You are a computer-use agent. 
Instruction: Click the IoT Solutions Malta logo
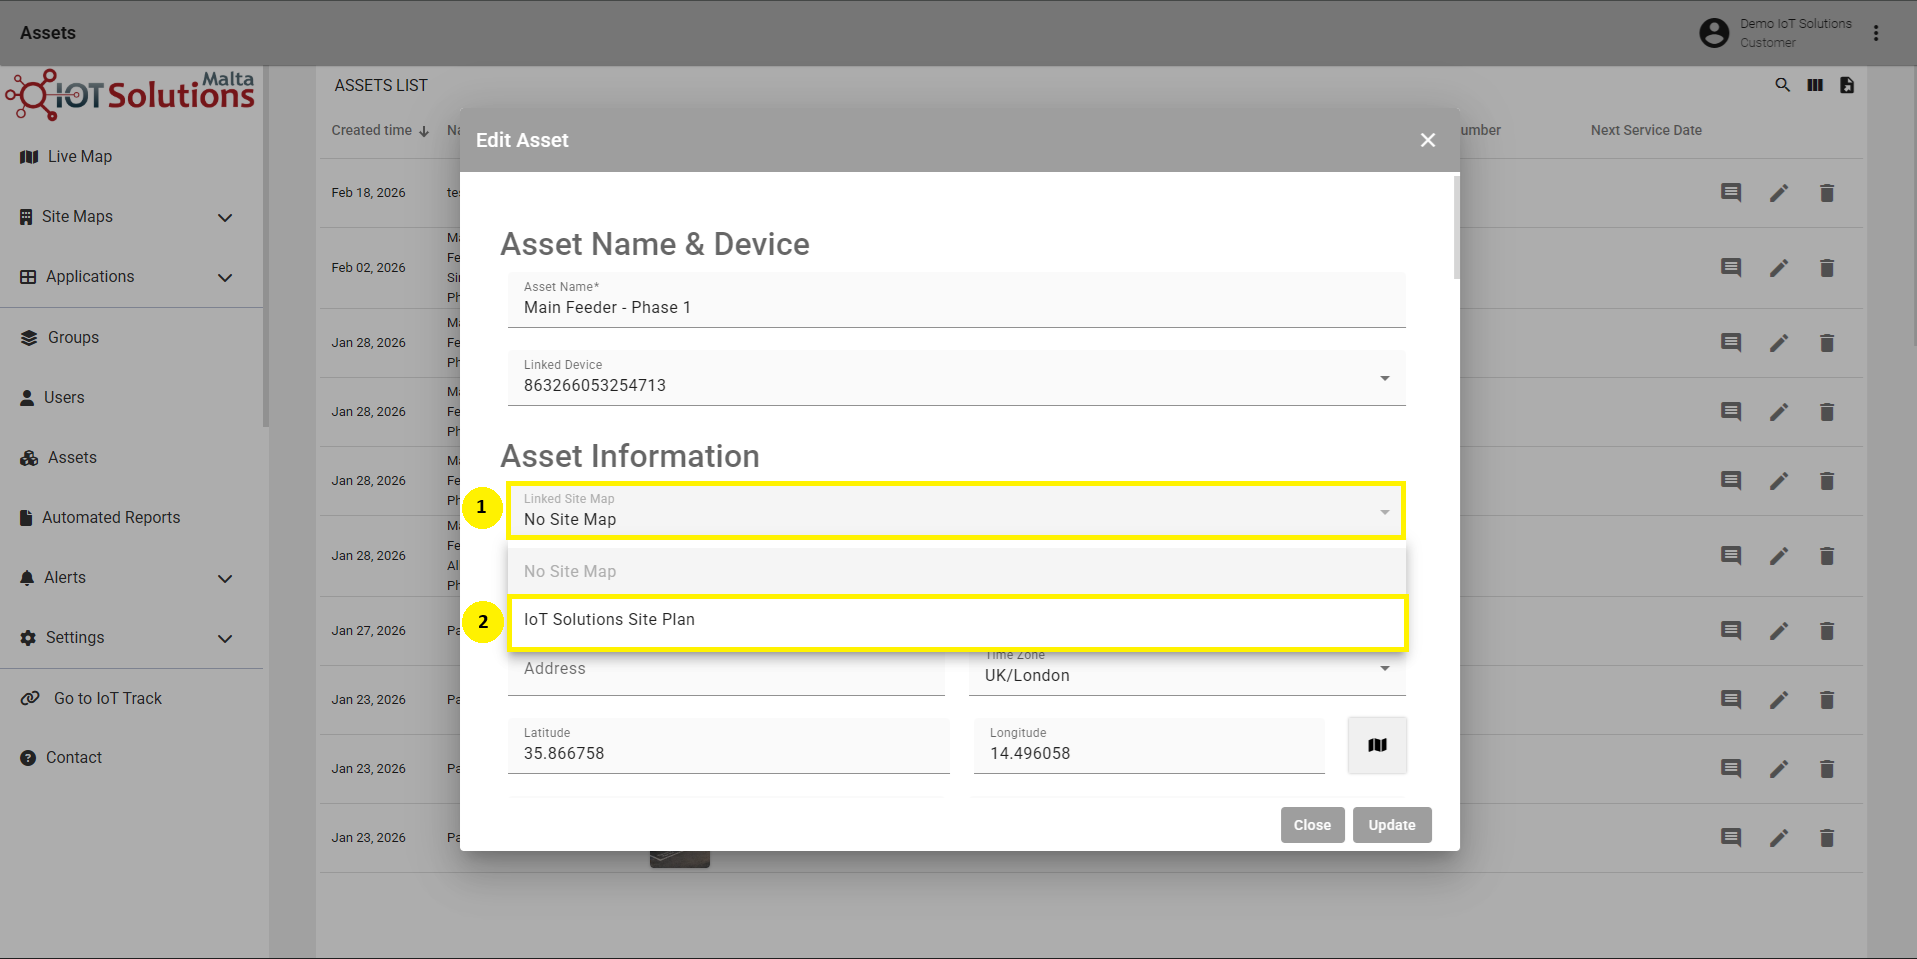pyautogui.click(x=130, y=95)
